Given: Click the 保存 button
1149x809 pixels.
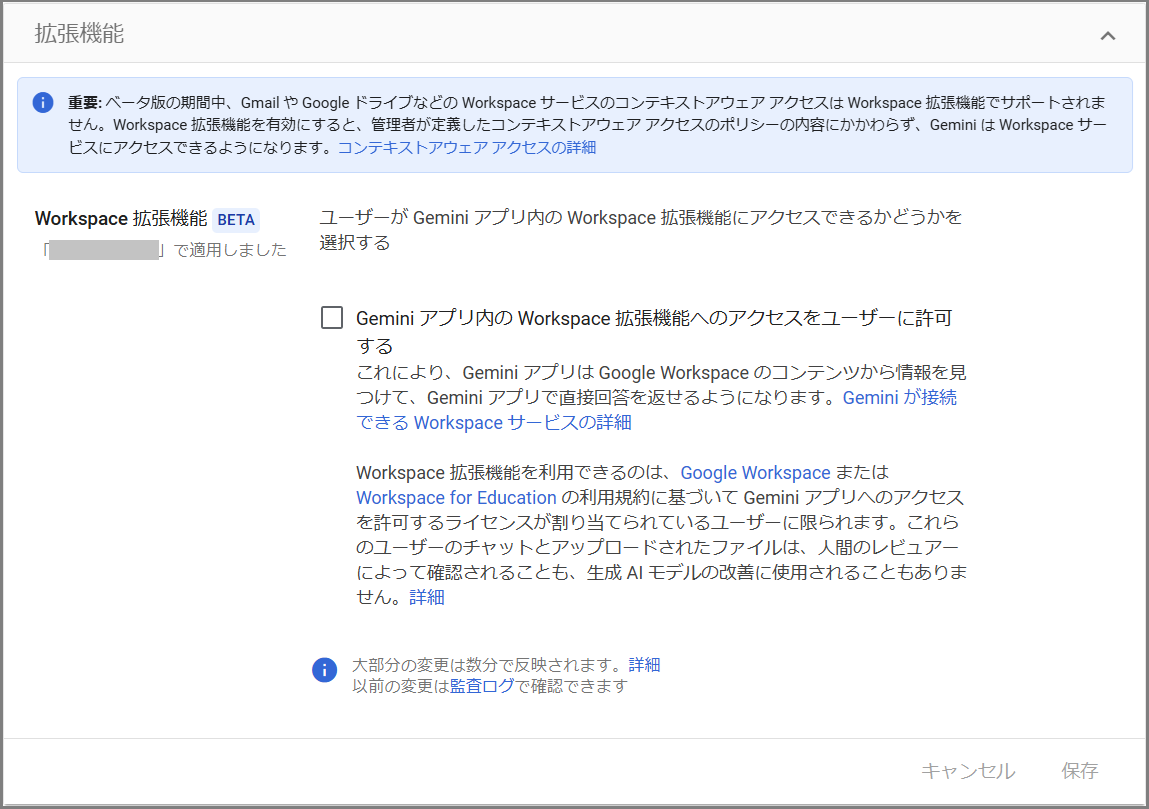Looking at the screenshot, I should point(1079,770).
